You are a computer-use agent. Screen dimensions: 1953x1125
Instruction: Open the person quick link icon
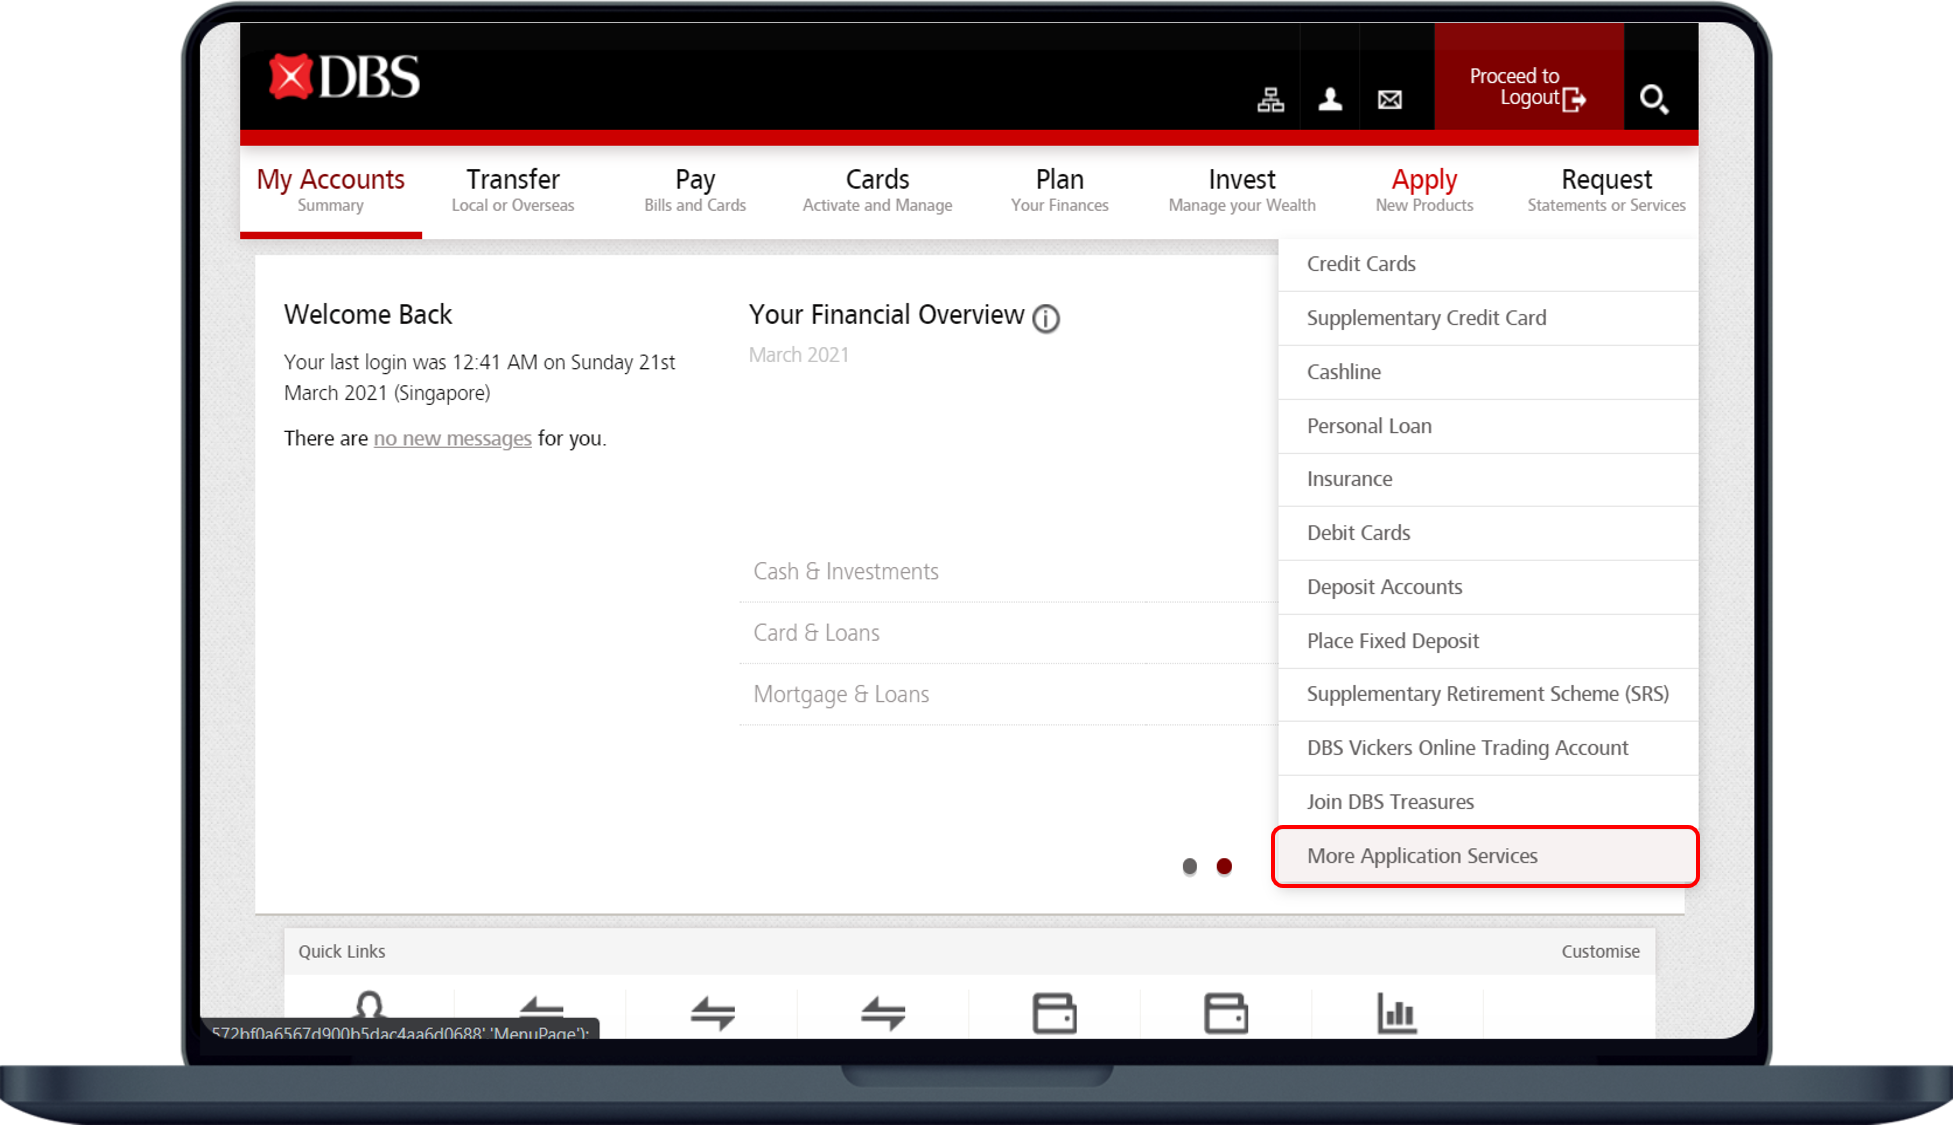(x=369, y=1007)
